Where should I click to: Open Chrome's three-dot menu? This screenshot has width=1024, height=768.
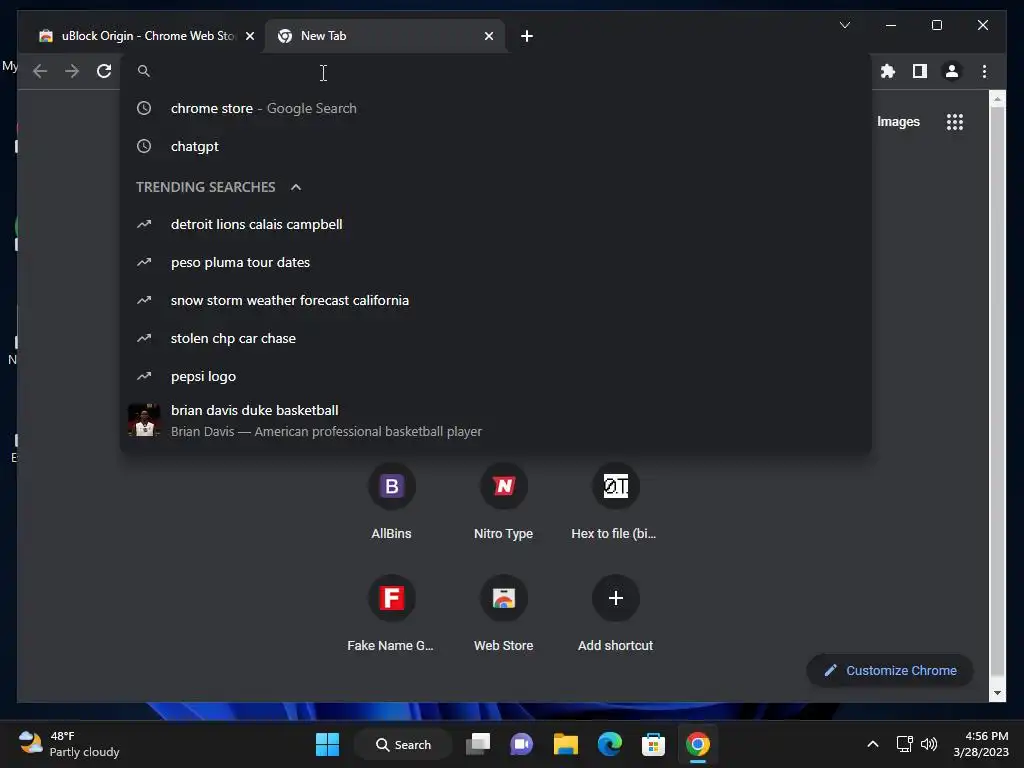point(984,71)
